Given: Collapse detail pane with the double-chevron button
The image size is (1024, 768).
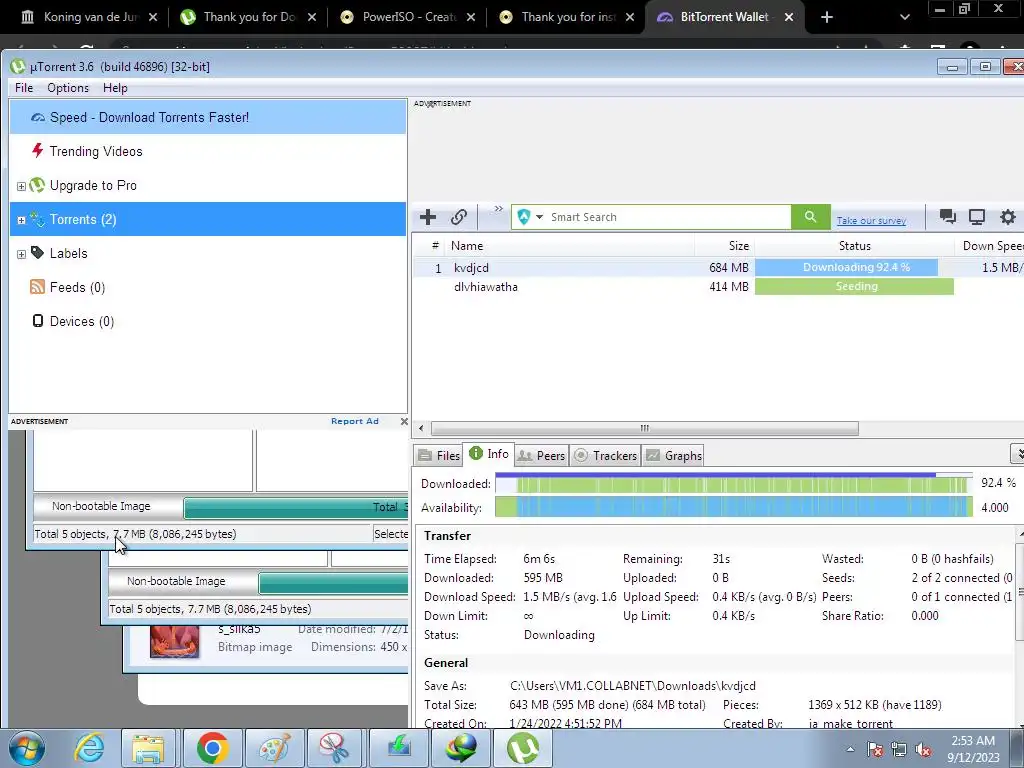Looking at the screenshot, I should (x=1017, y=453).
